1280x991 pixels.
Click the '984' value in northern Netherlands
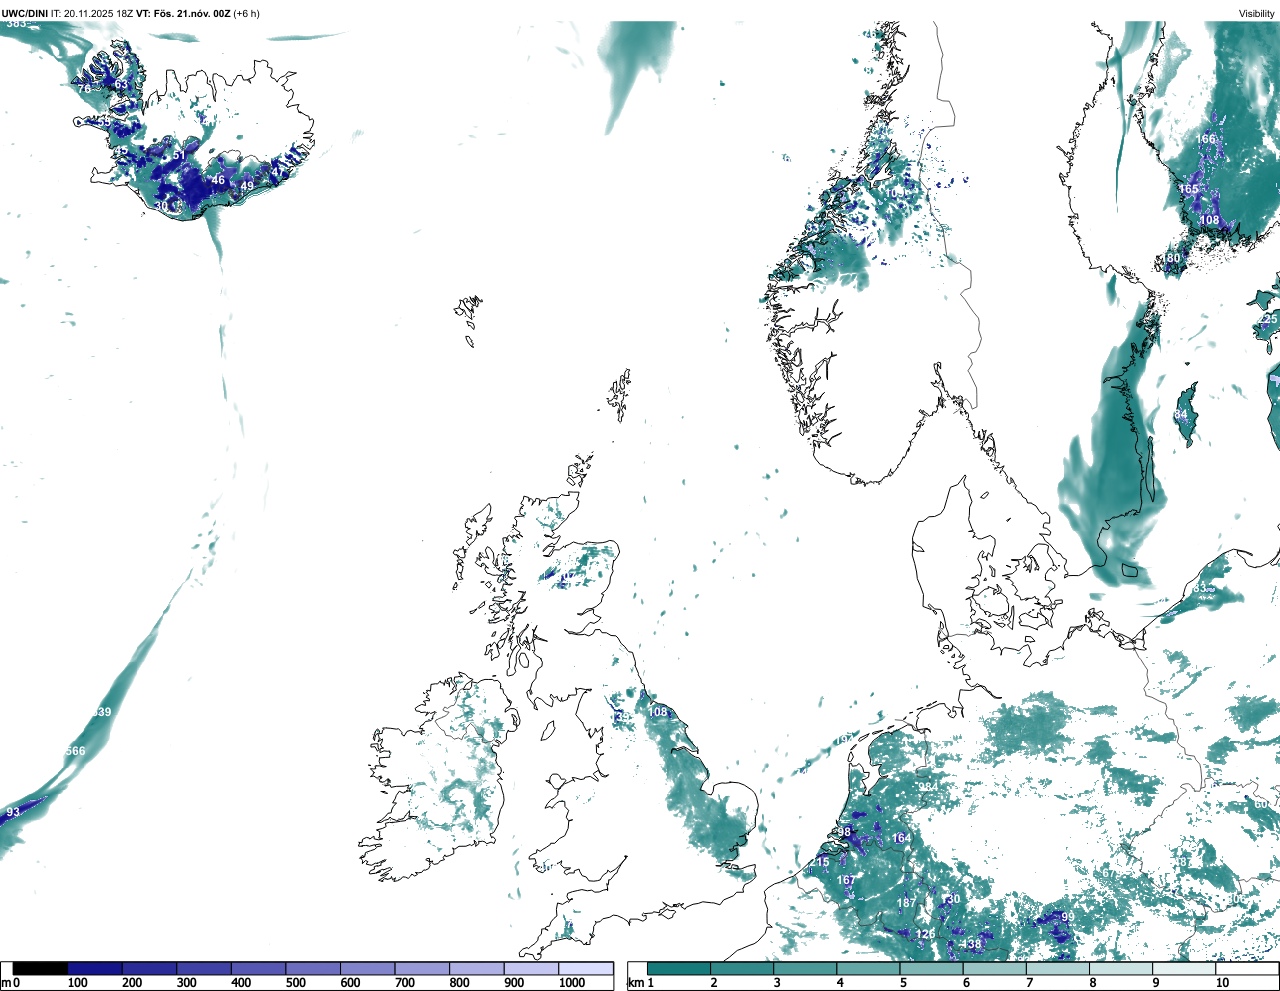point(929,787)
